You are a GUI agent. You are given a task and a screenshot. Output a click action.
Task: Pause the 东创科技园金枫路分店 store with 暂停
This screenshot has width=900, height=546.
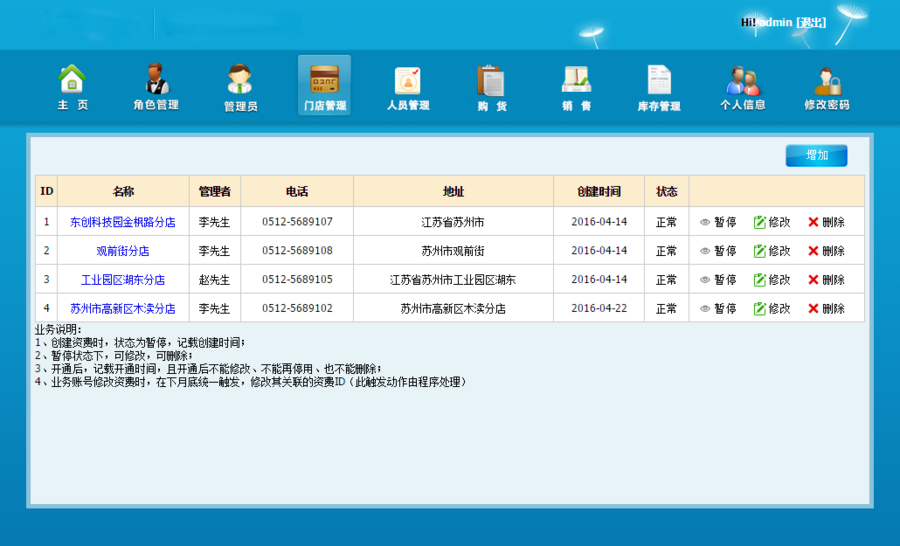pos(719,222)
